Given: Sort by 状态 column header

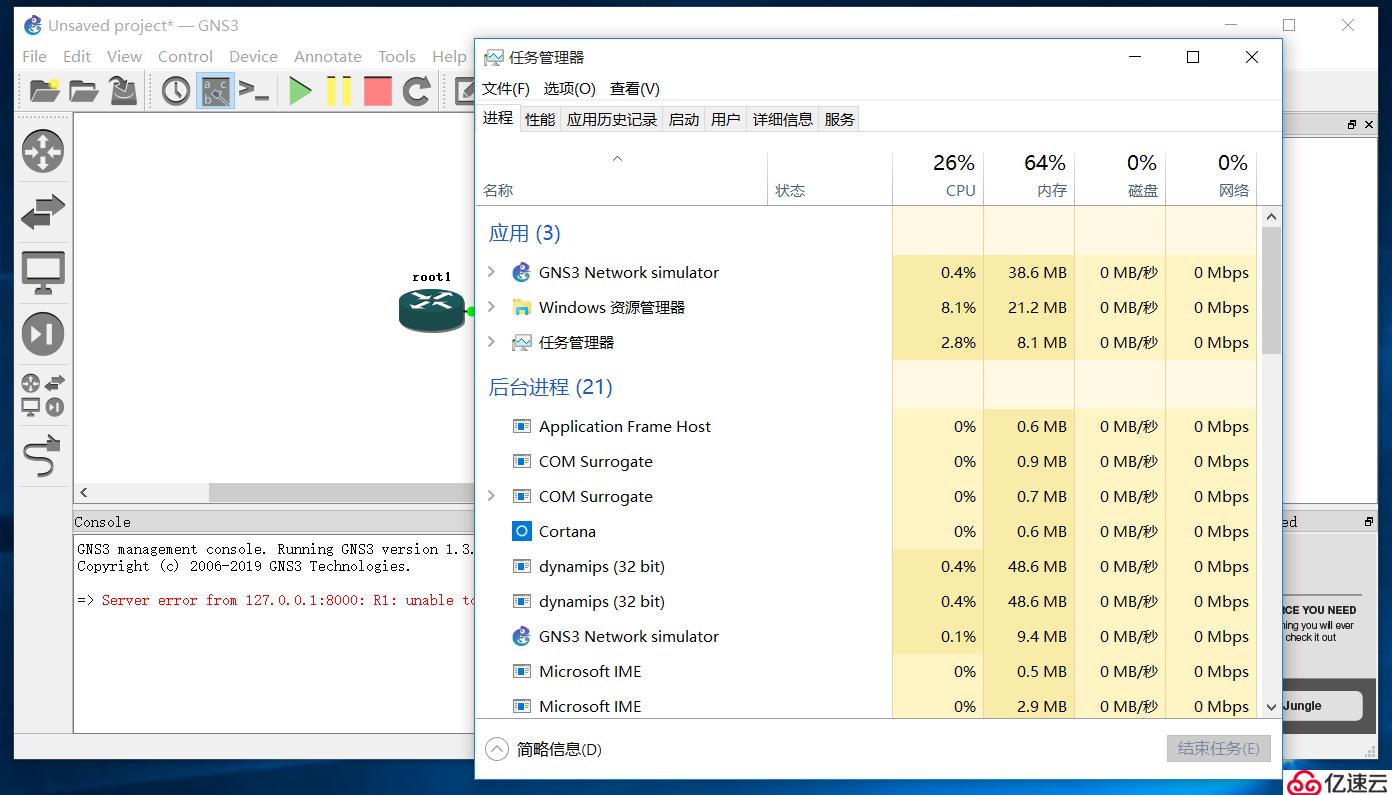Looking at the screenshot, I should [x=830, y=178].
